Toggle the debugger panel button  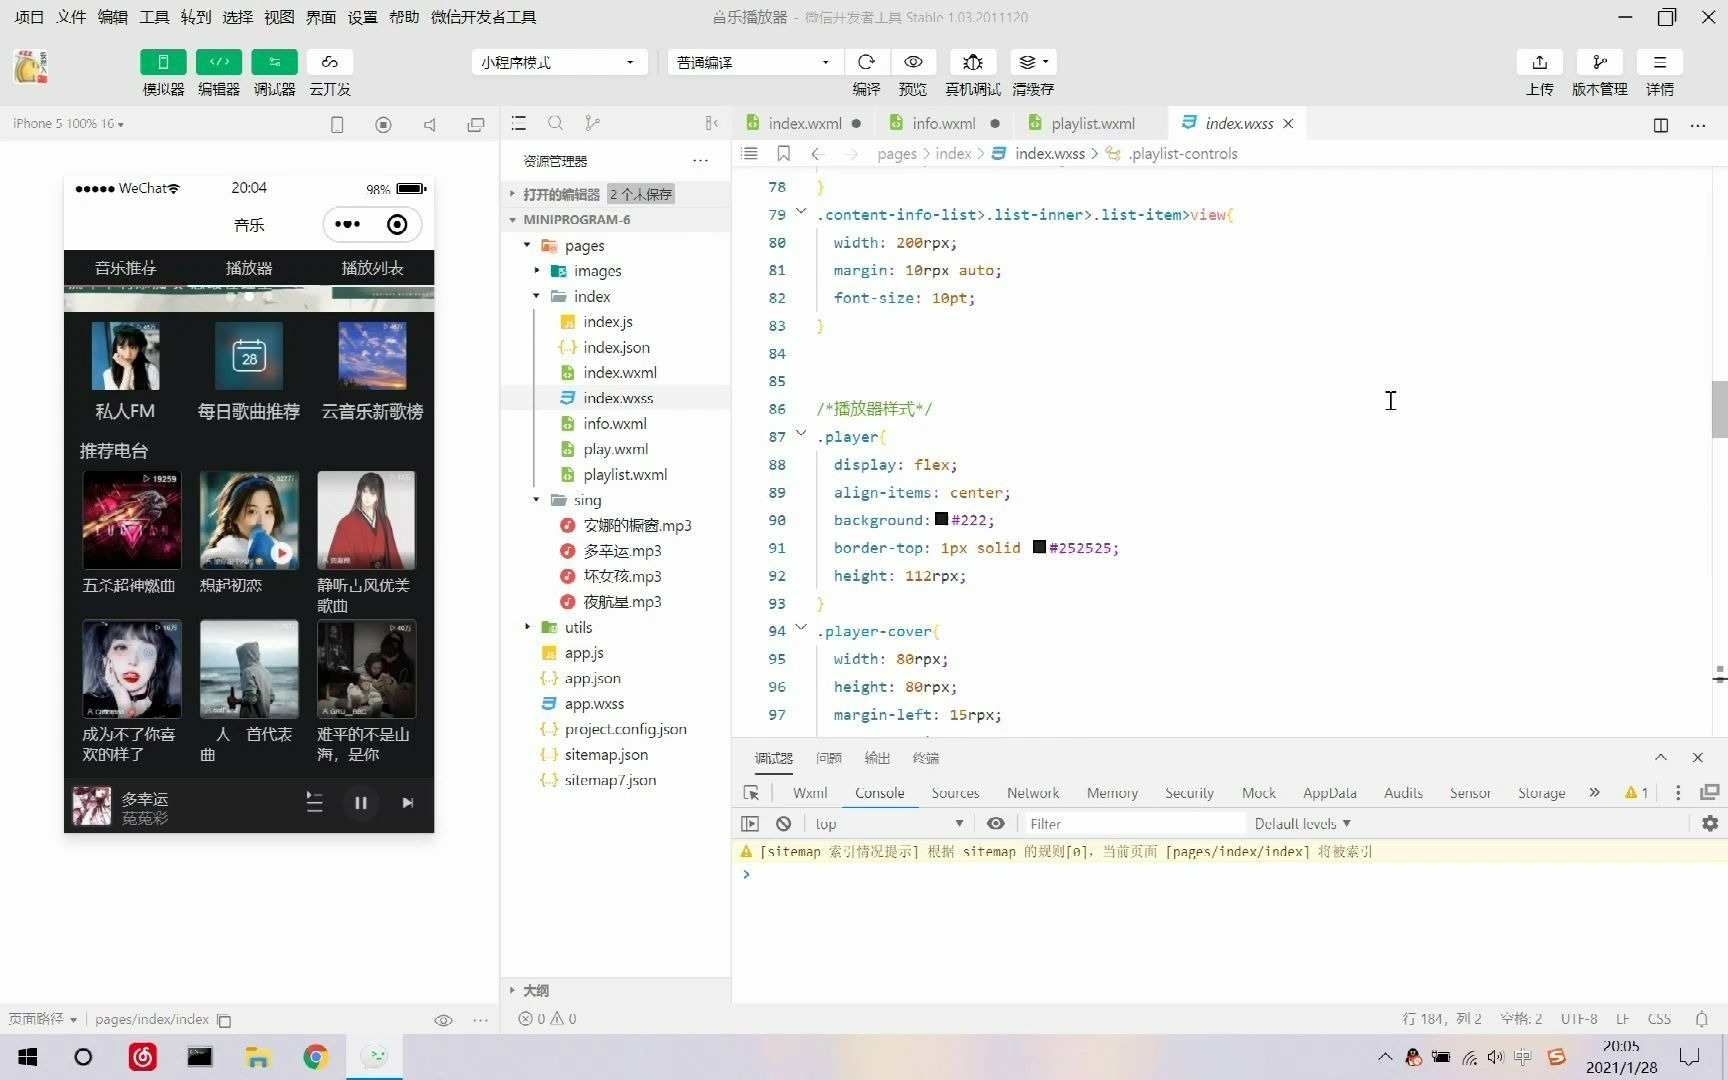tap(274, 62)
